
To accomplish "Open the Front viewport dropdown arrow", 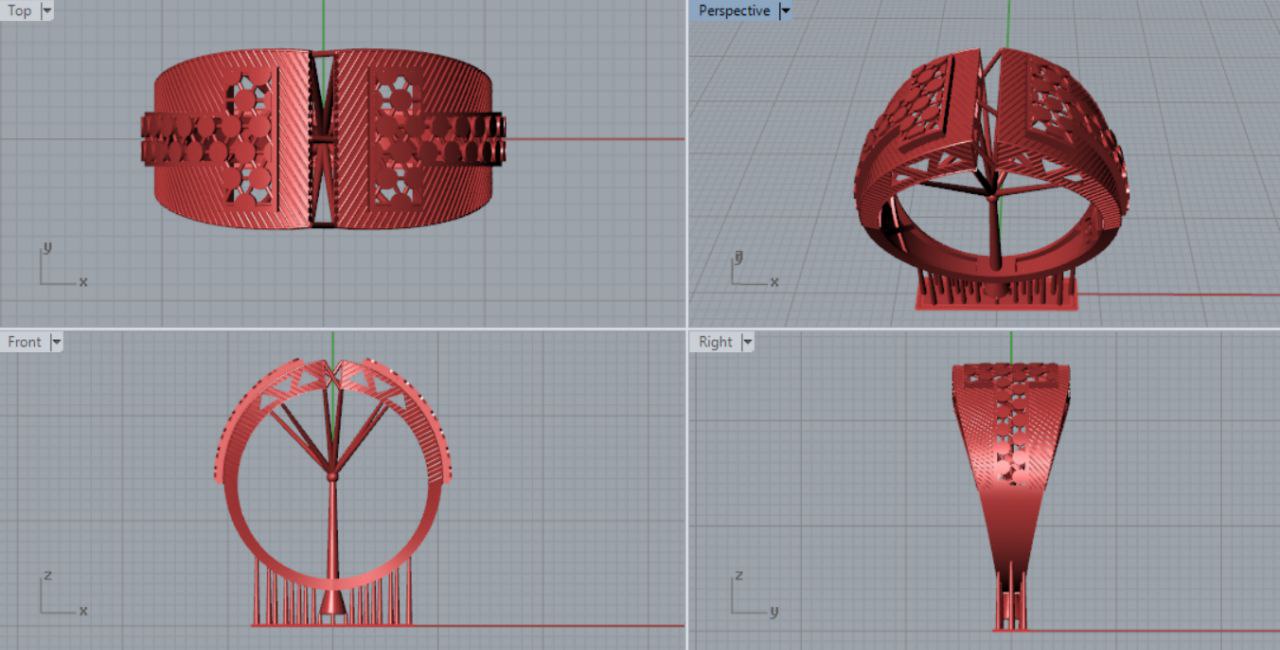I will 56,342.
